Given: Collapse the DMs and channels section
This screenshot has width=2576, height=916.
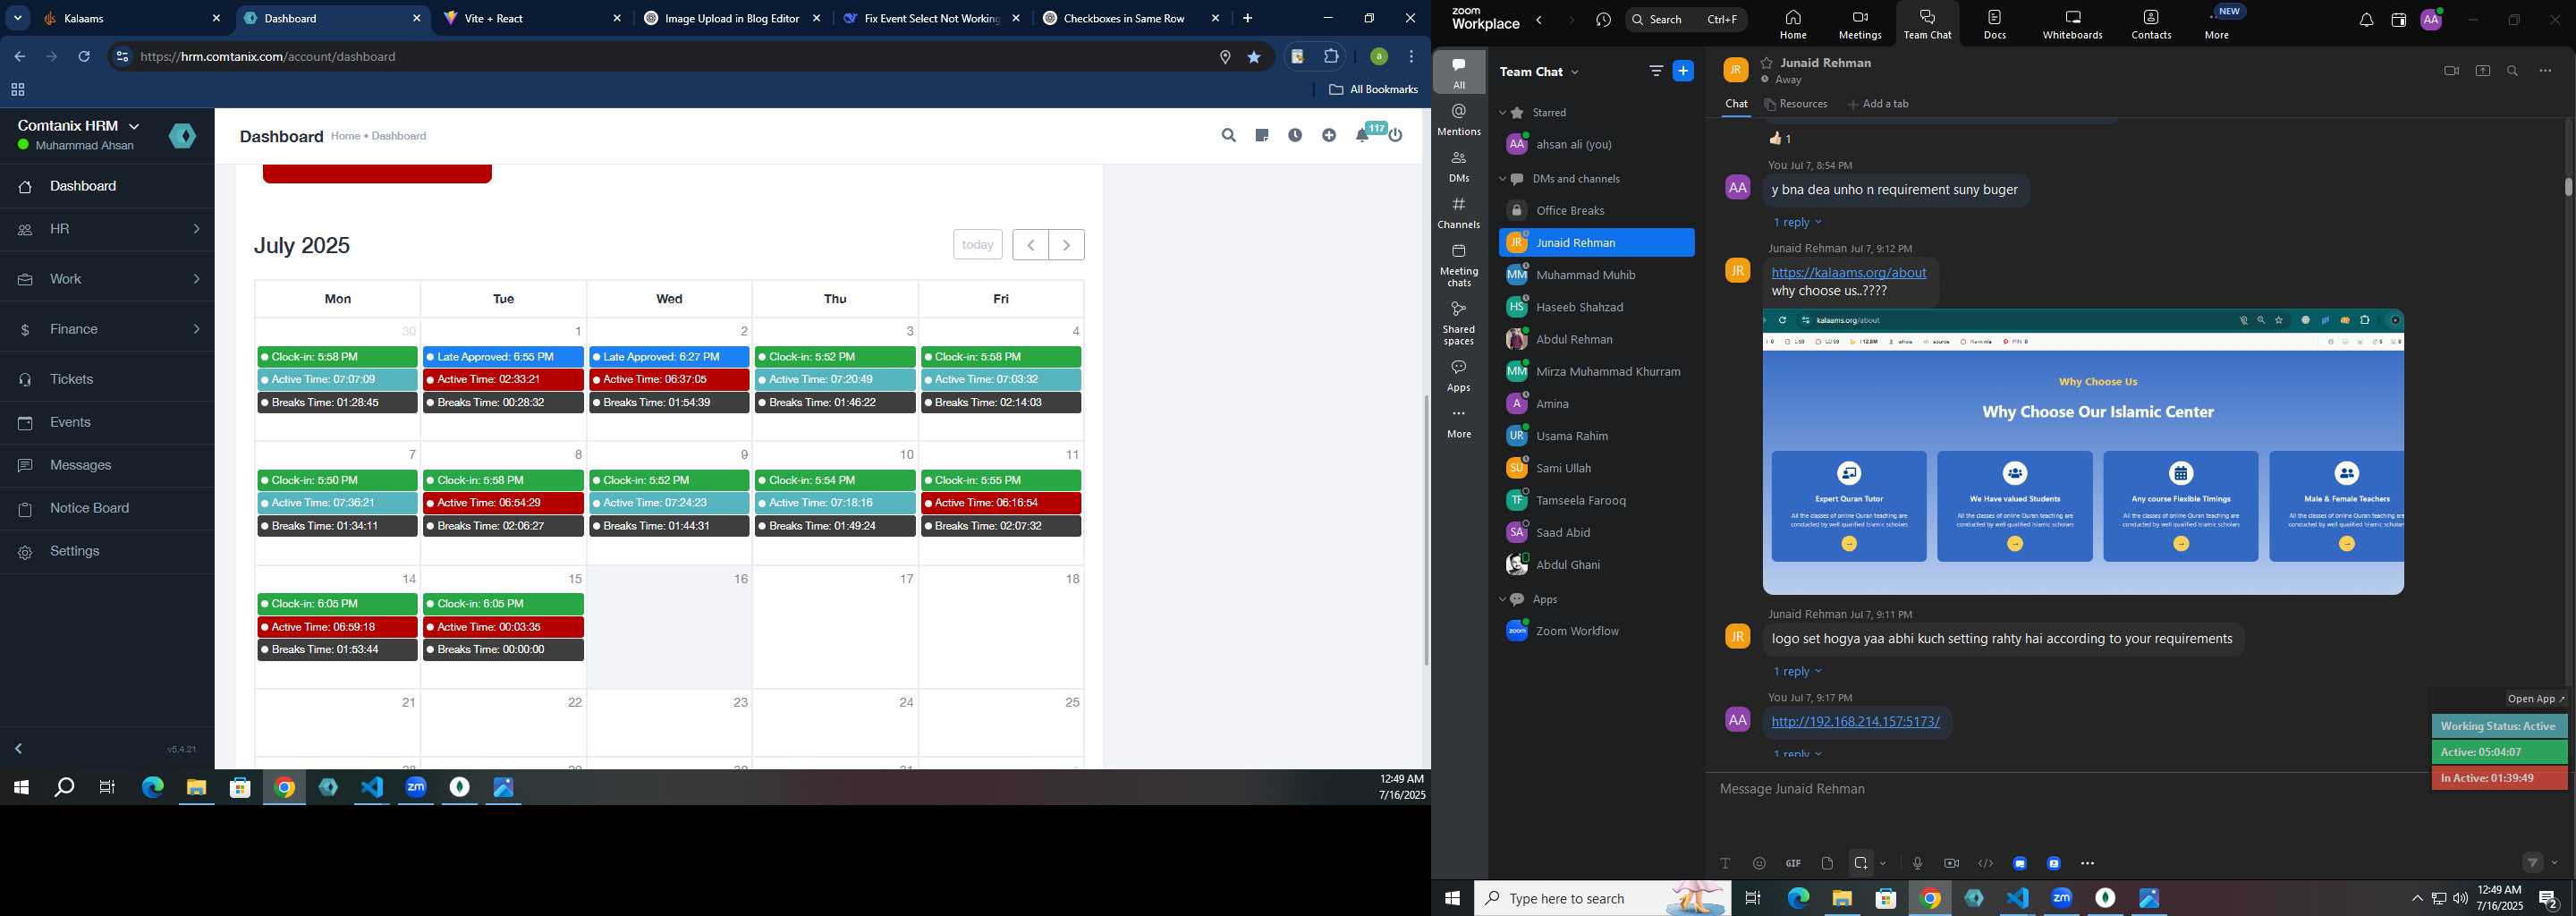Looking at the screenshot, I should point(1502,179).
